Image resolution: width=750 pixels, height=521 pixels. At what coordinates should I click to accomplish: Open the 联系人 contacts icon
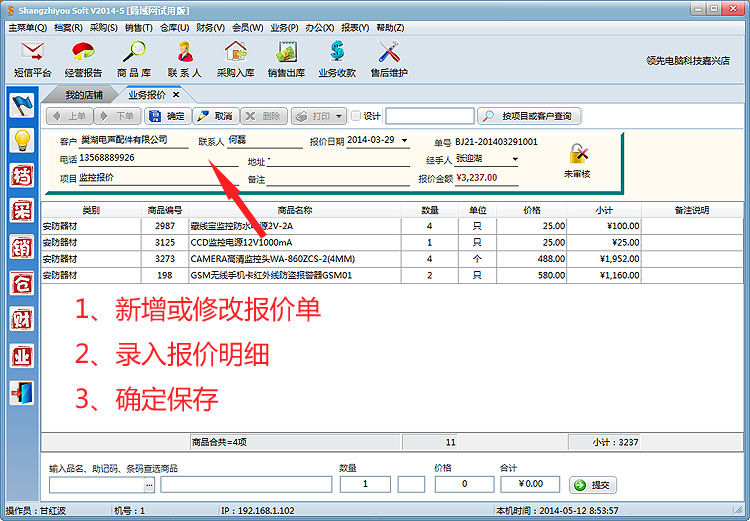185,58
